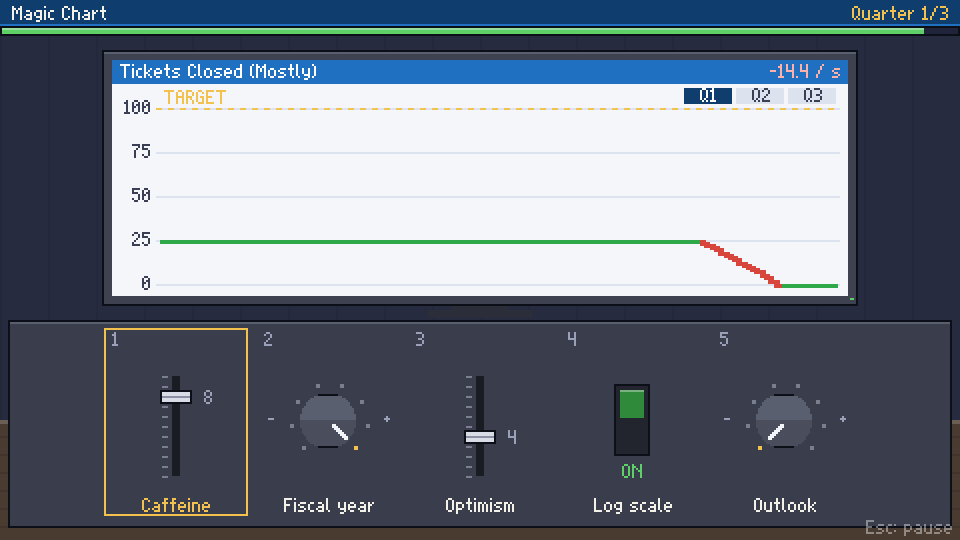Switch to the Q2 tab
This screenshot has height=540, width=960.
tap(760, 96)
